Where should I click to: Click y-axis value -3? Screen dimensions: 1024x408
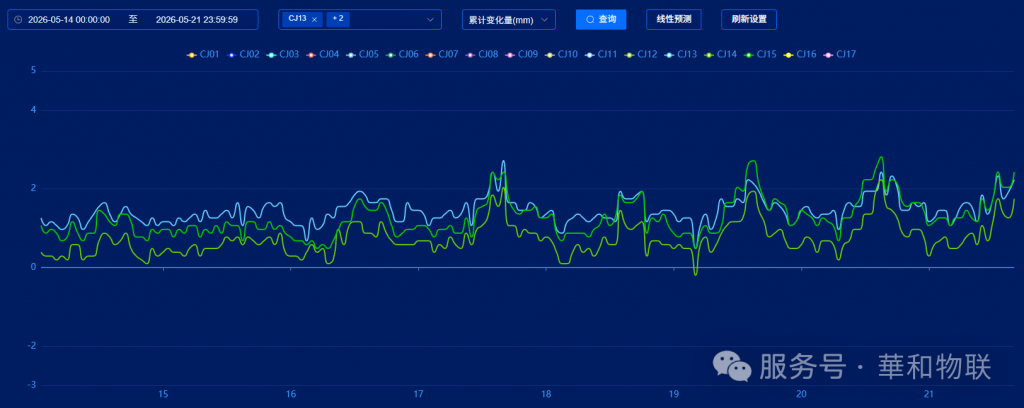coord(31,385)
